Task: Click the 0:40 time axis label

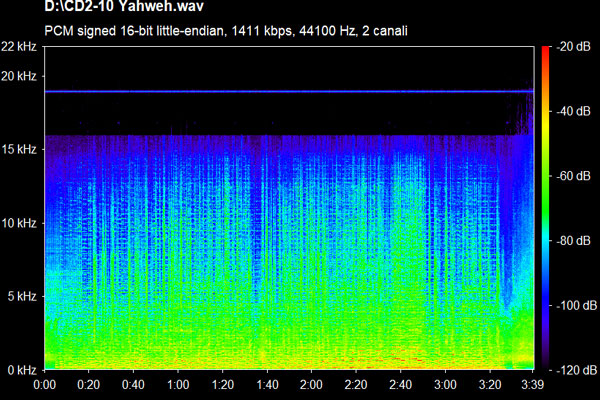Action: (133, 384)
